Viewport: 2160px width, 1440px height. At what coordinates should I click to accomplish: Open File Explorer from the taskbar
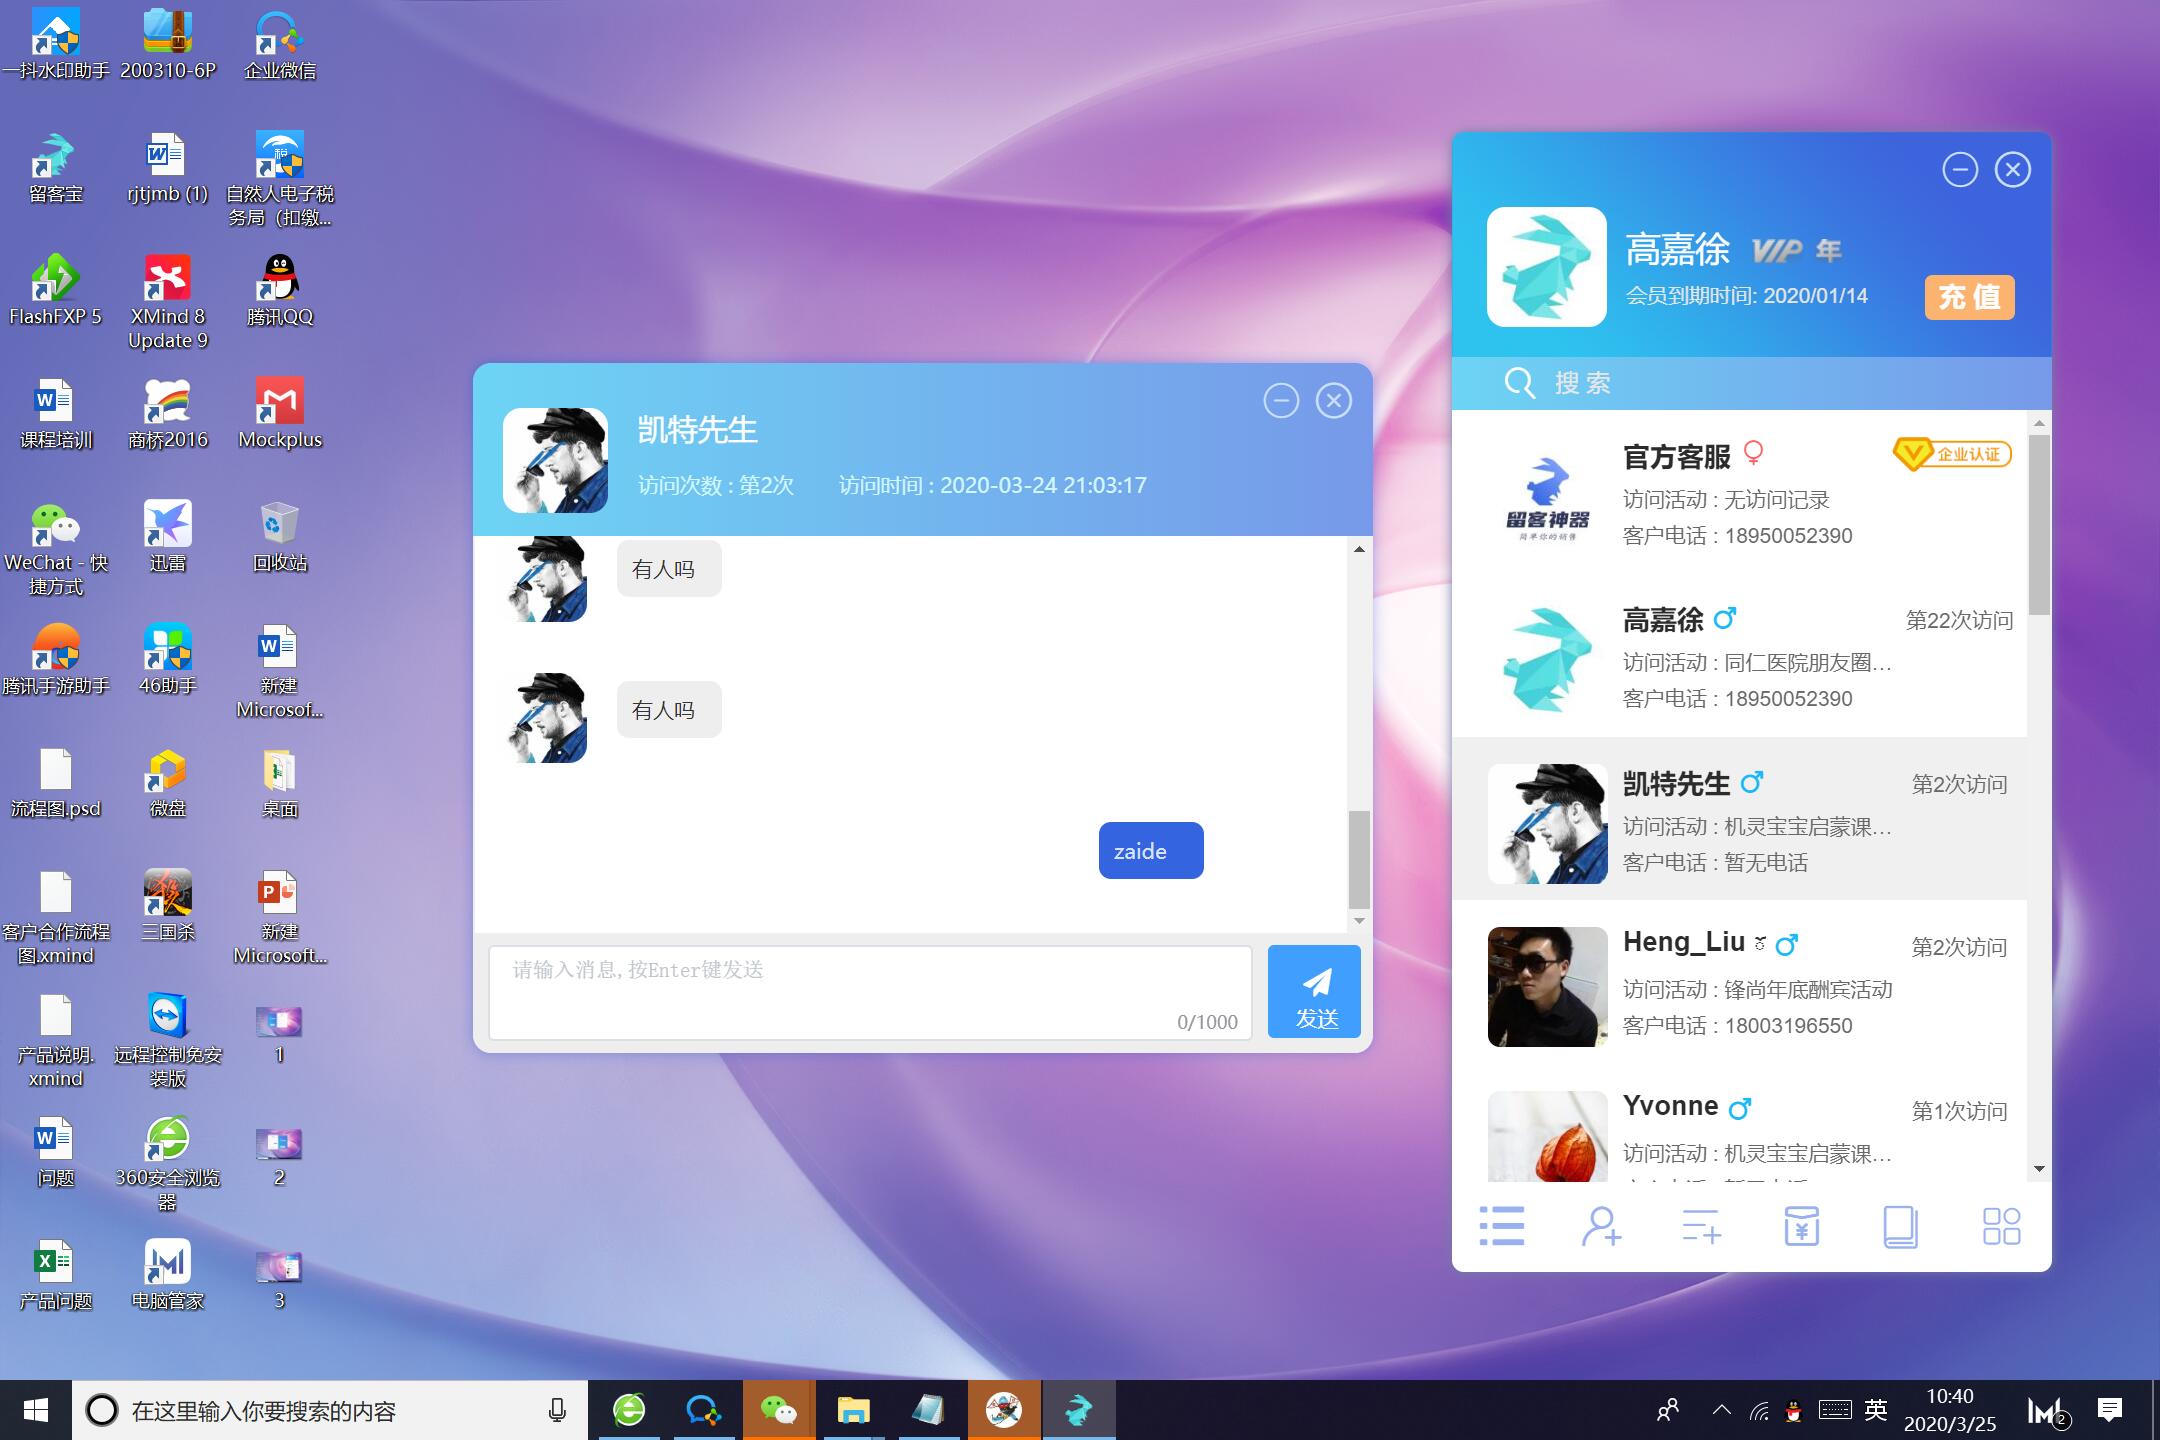tap(853, 1410)
